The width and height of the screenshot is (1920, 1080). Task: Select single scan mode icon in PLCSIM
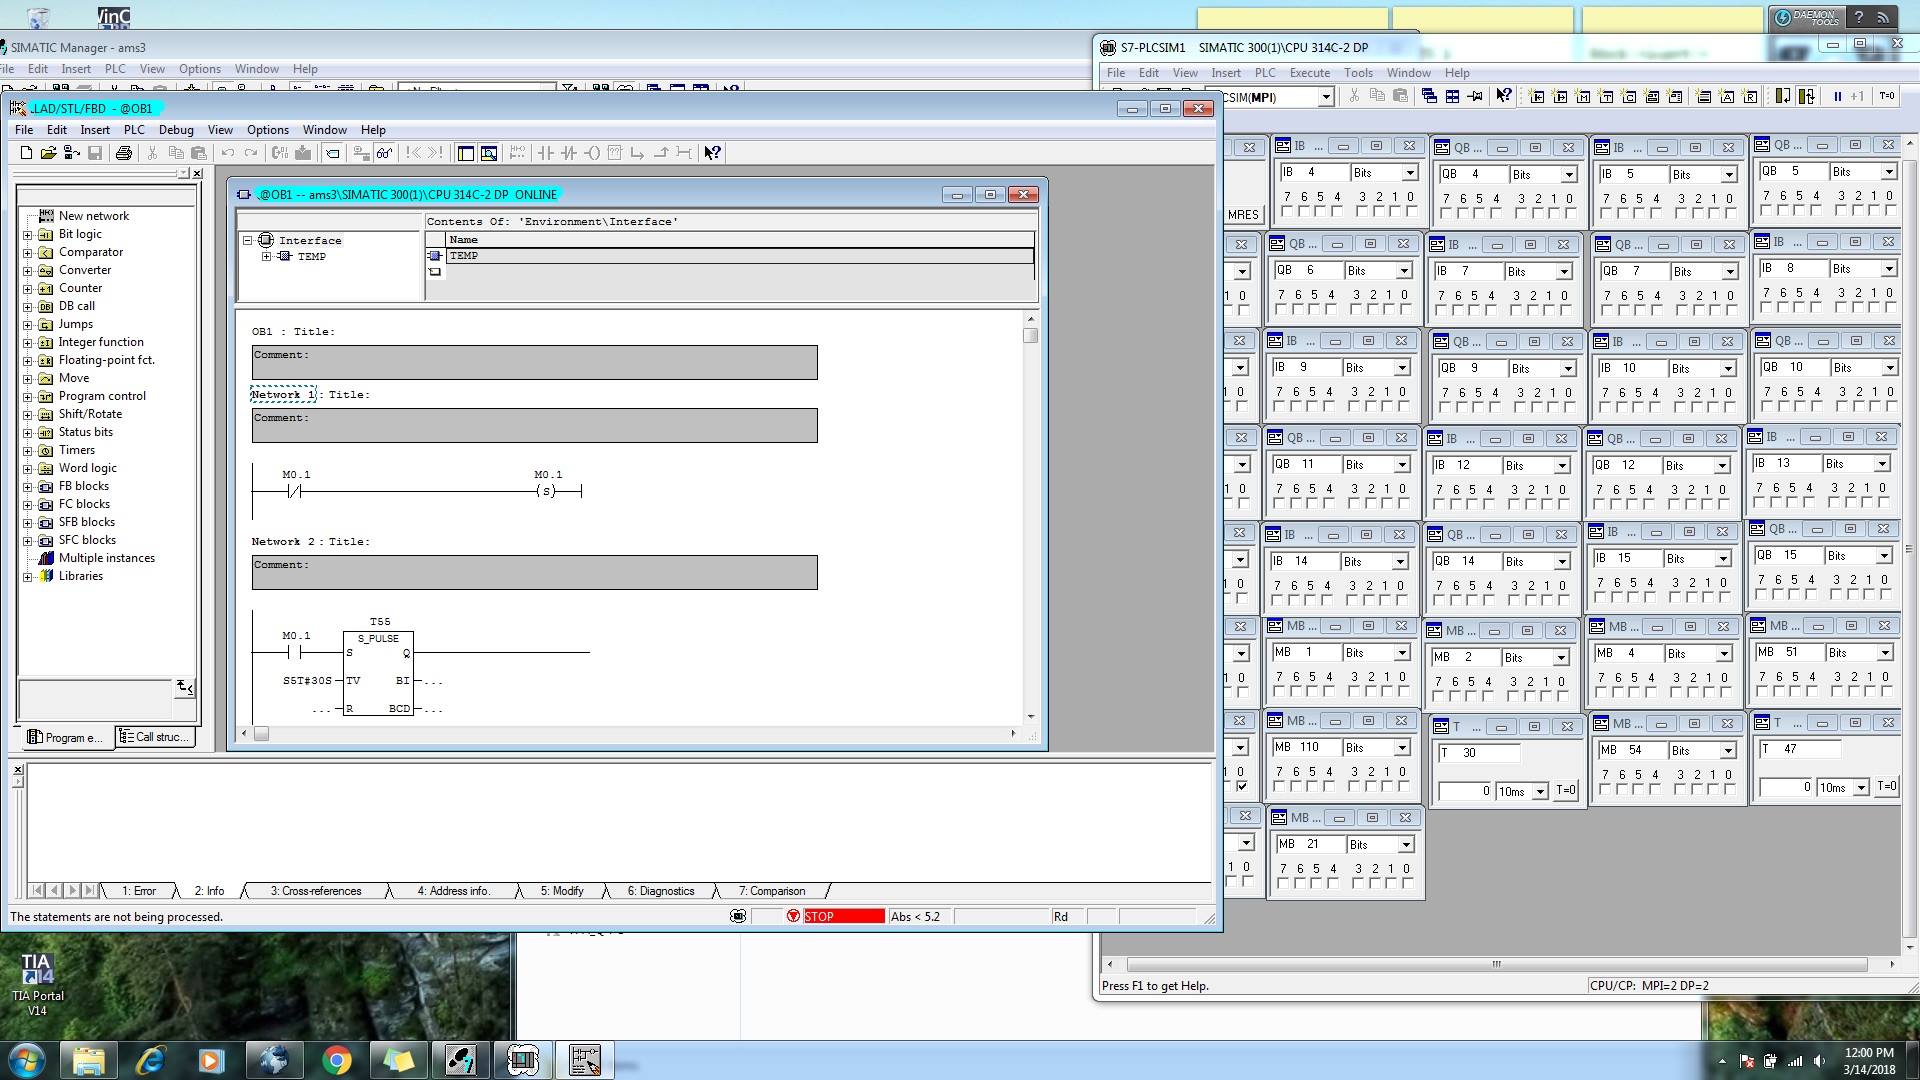point(1782,96)
